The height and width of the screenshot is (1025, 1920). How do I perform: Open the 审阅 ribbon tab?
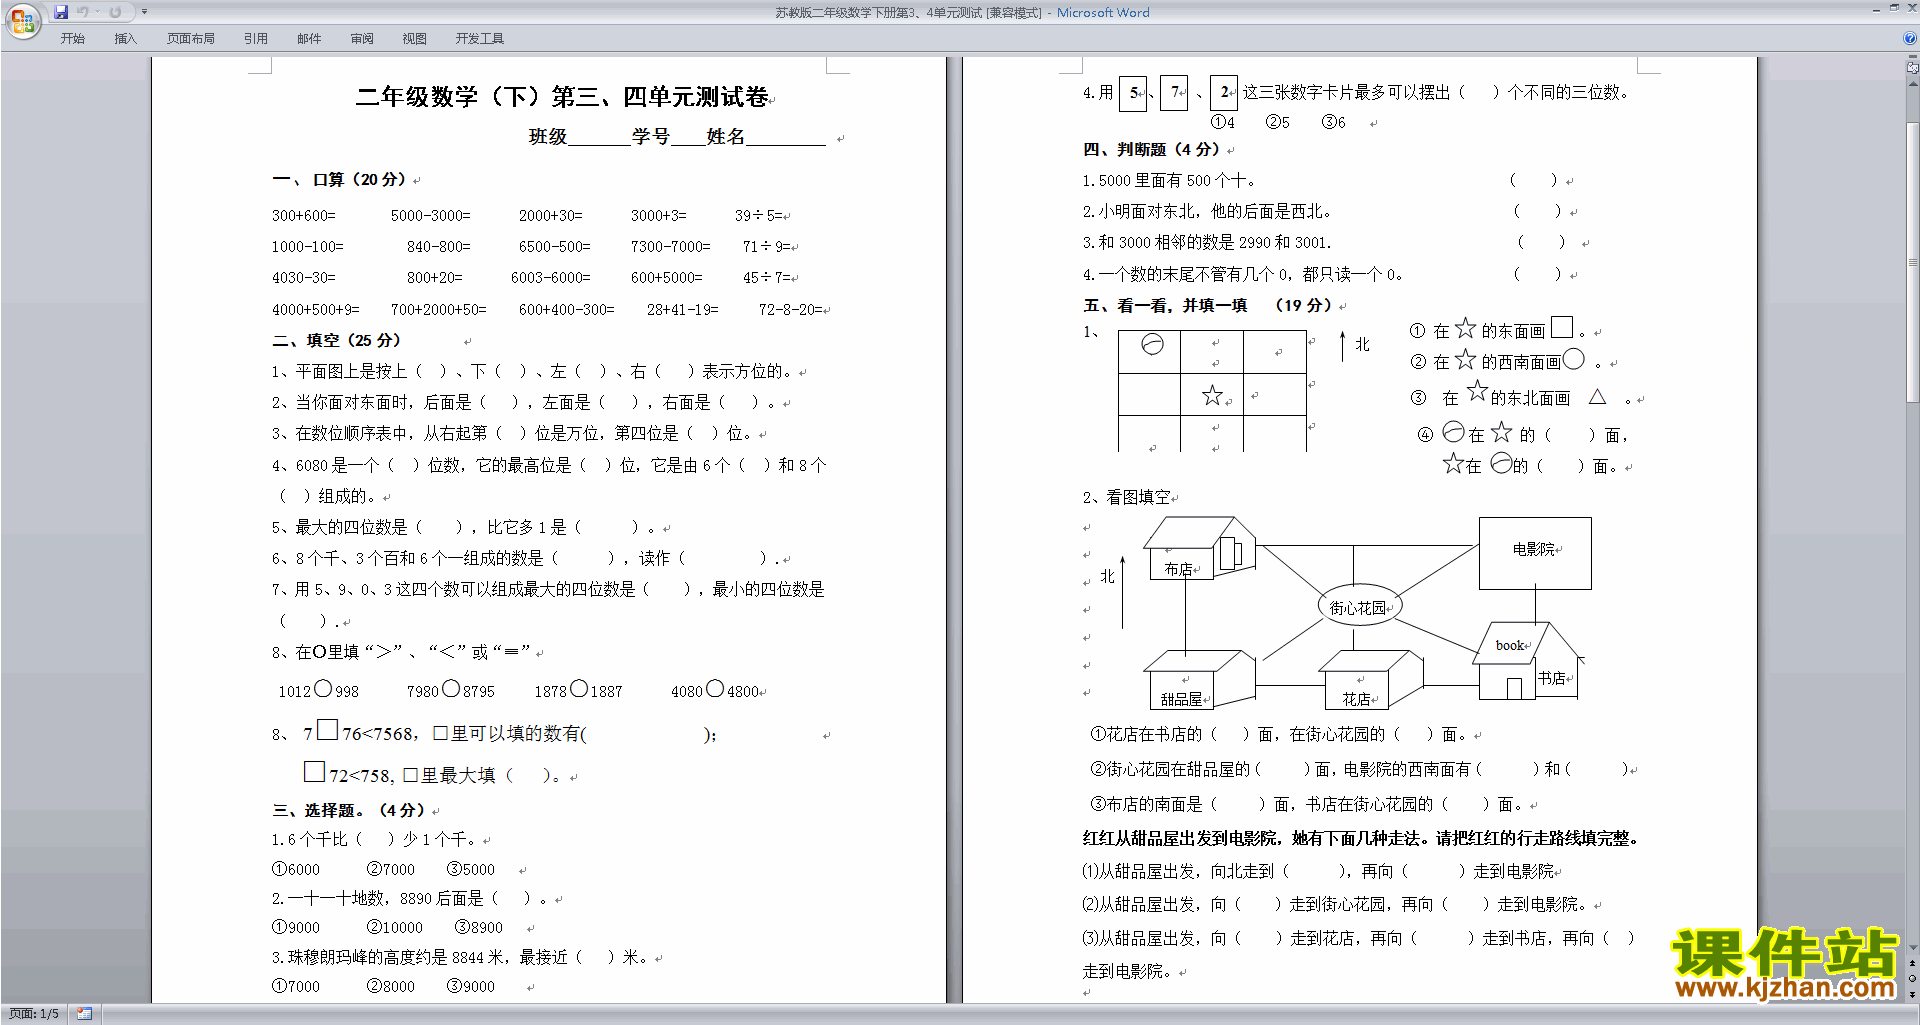click(x=362, y=38)
